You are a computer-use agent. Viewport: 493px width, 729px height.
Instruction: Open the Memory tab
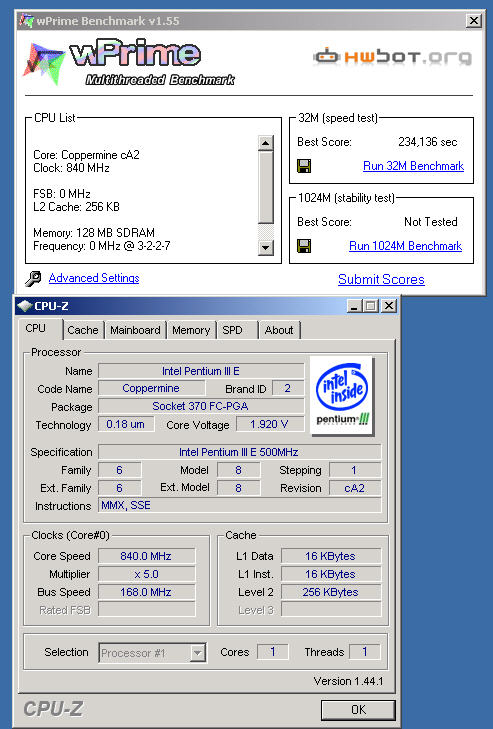click(x=191, y=330)
